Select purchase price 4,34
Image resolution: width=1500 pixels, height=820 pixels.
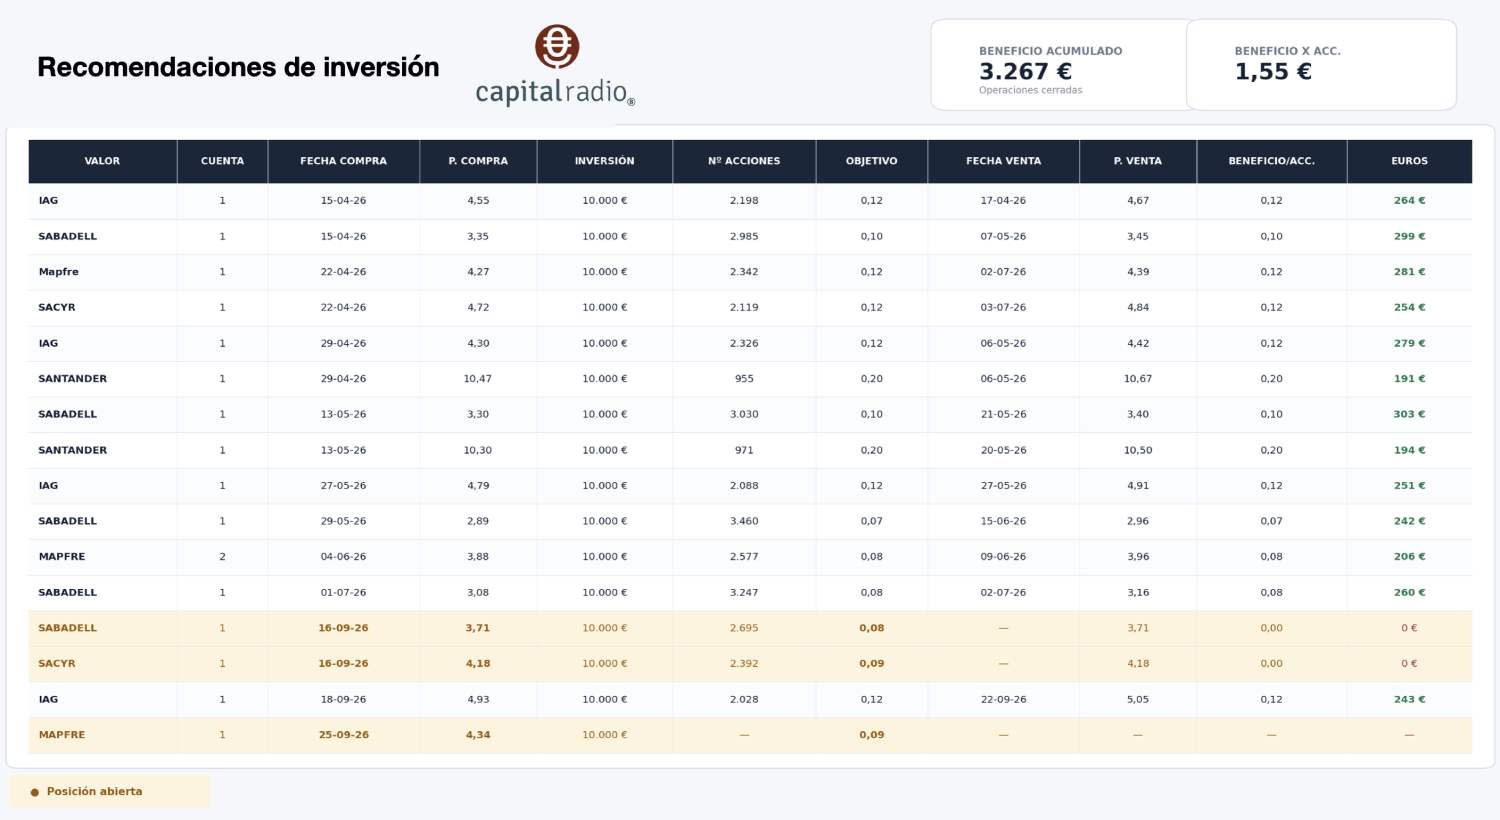(x=478, y=735)
